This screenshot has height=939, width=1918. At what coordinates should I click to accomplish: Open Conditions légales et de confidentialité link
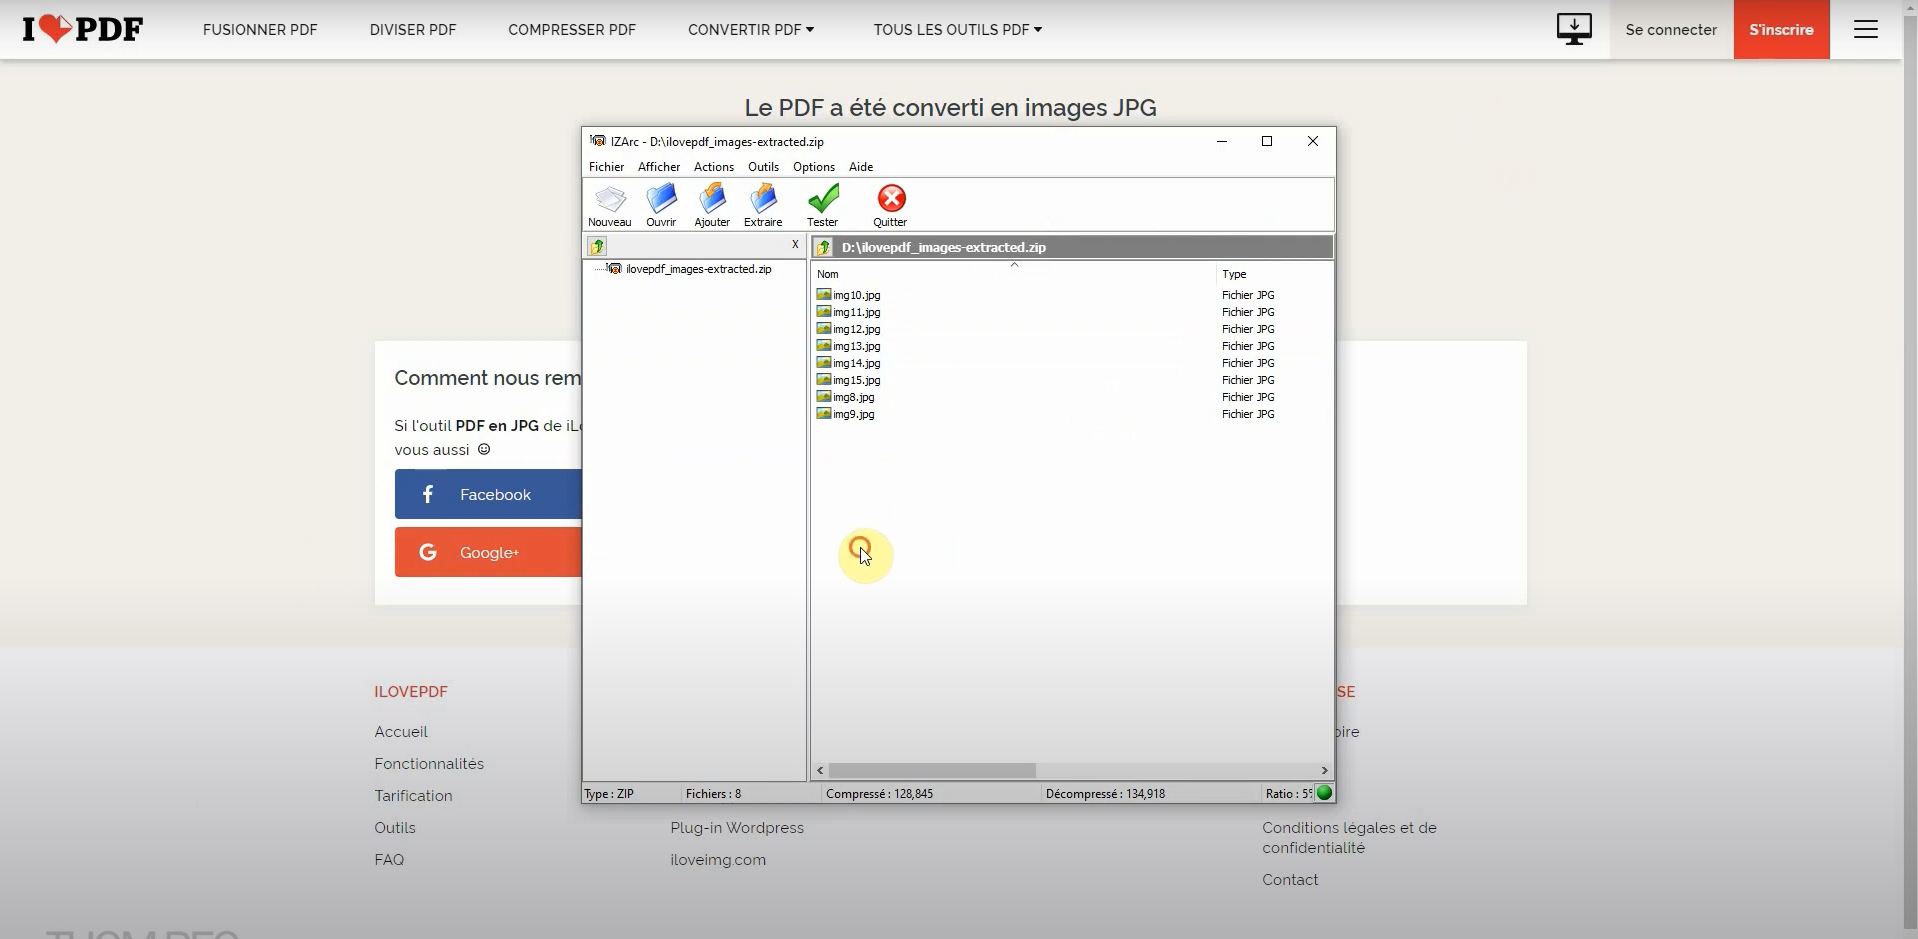coord(1349,838)
